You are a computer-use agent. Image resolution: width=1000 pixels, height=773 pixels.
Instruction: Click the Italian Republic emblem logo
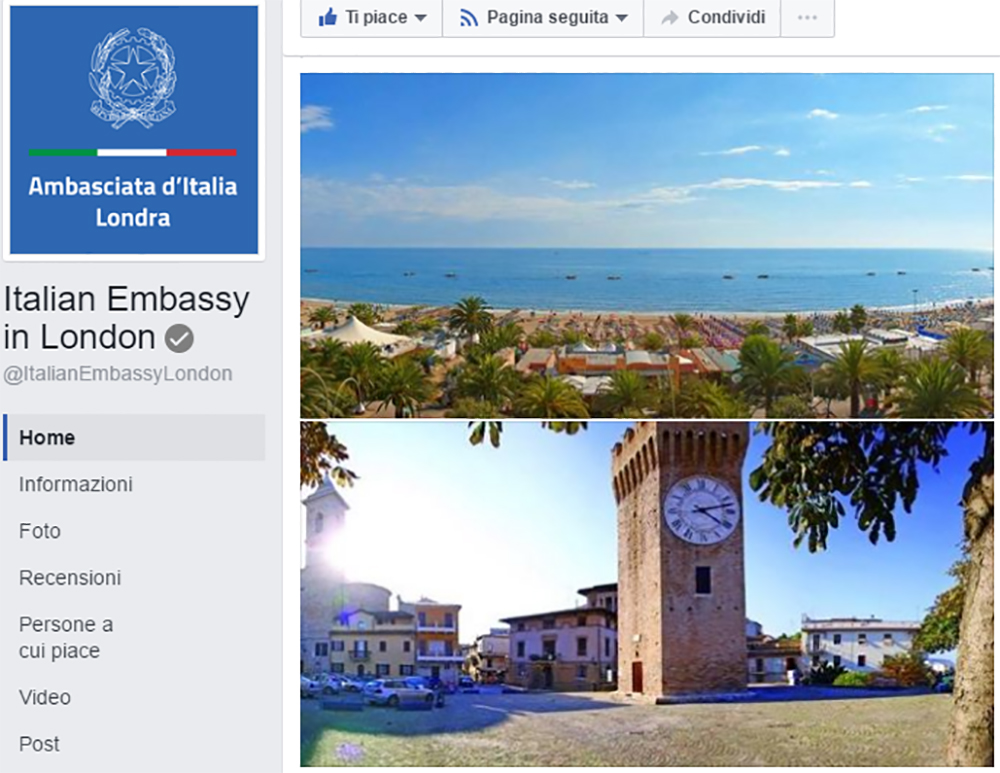[x=133, y=78]
